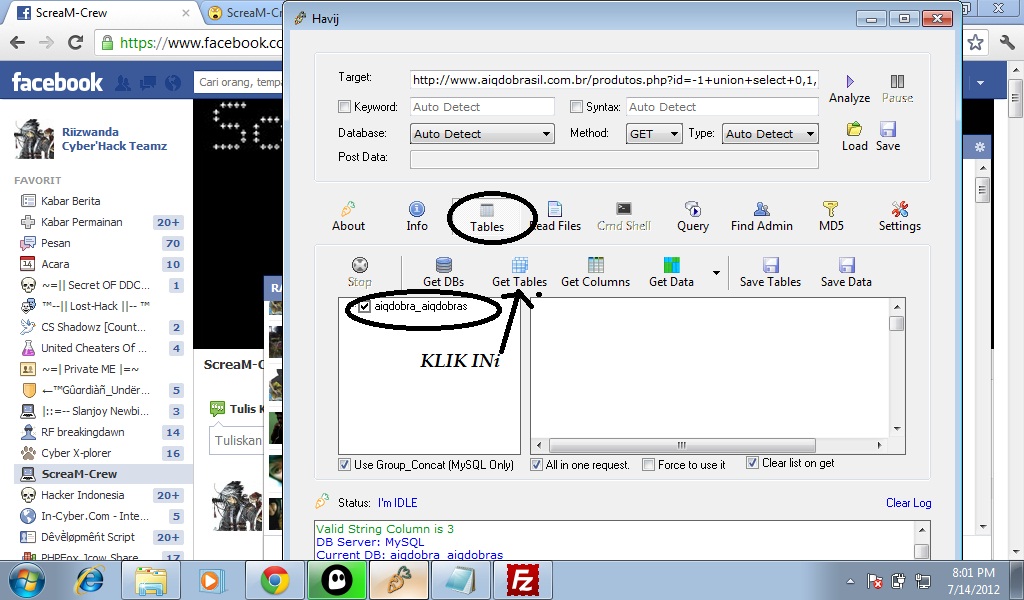
Task: Open FileZilla from taskbar
Action: coord(522,580)
